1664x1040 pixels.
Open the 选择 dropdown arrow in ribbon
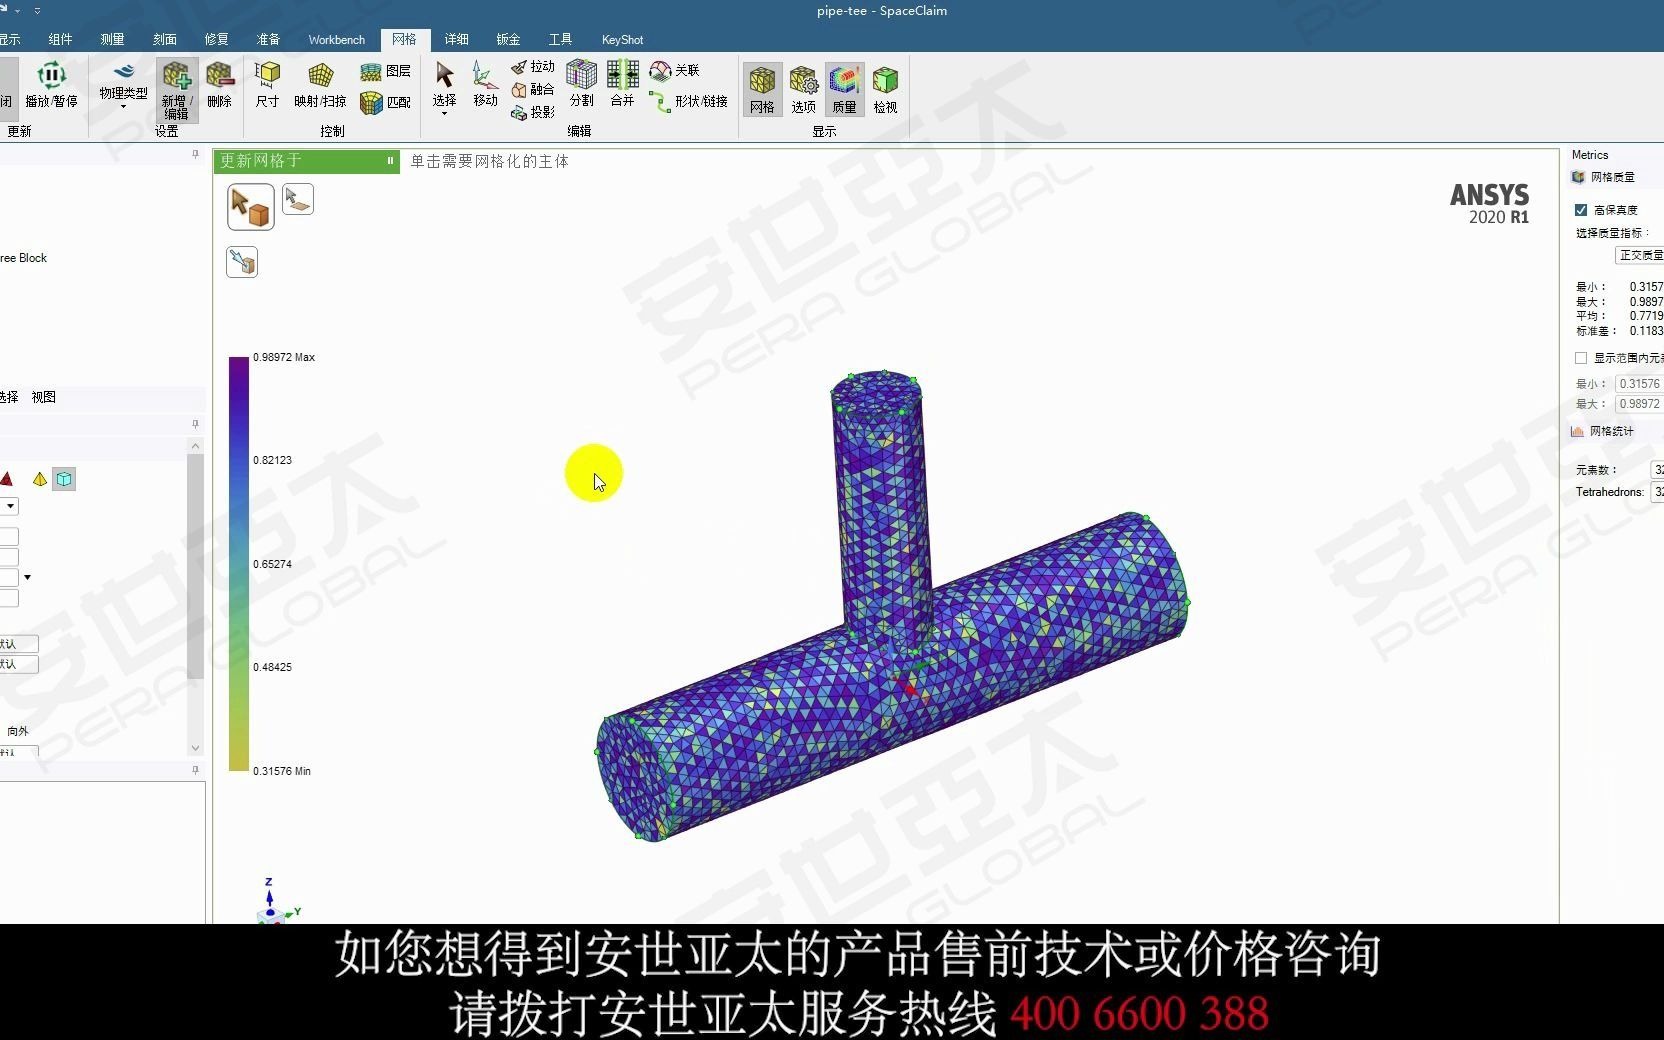point(444,113)
